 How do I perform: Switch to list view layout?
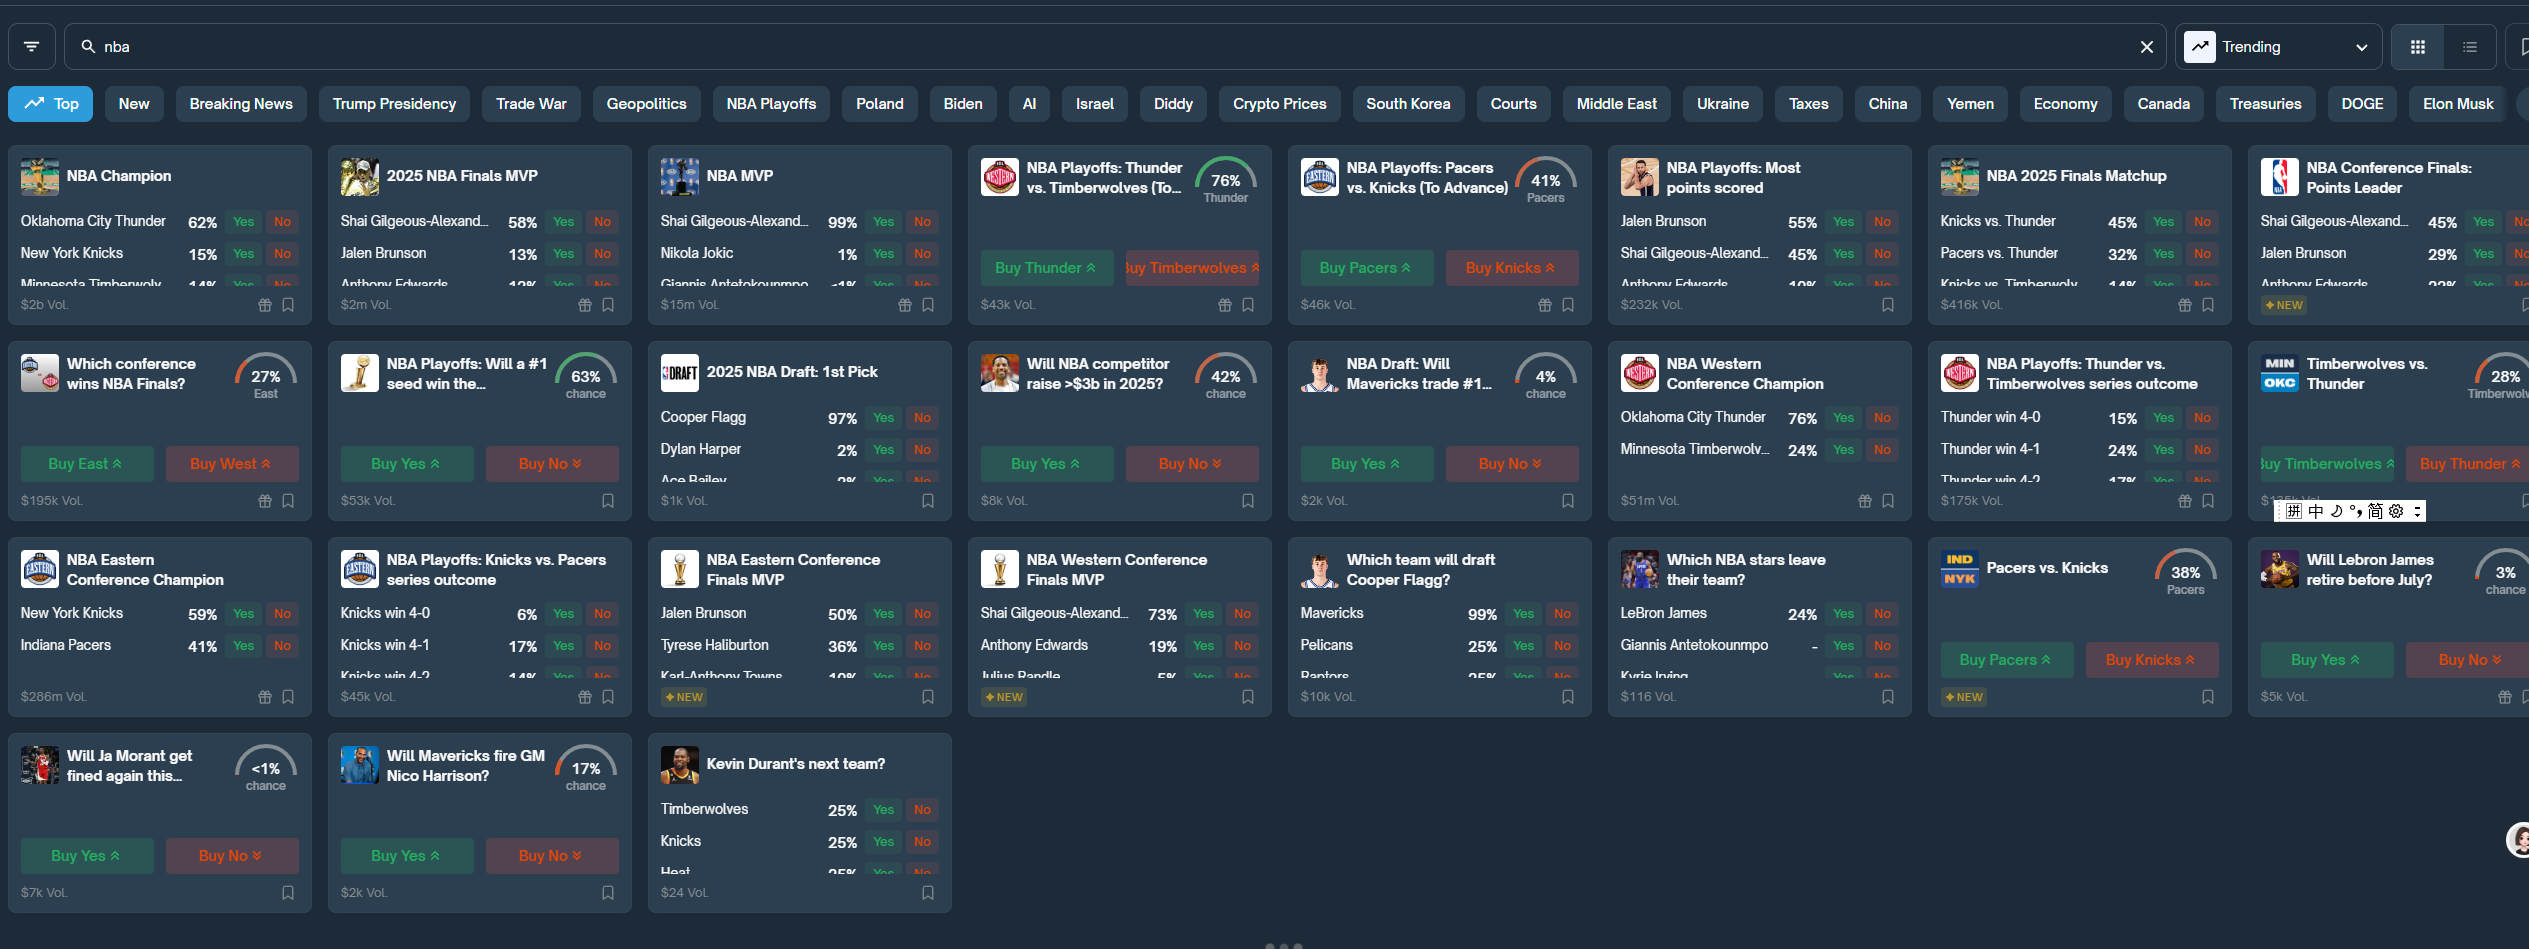pos(2470,47)
